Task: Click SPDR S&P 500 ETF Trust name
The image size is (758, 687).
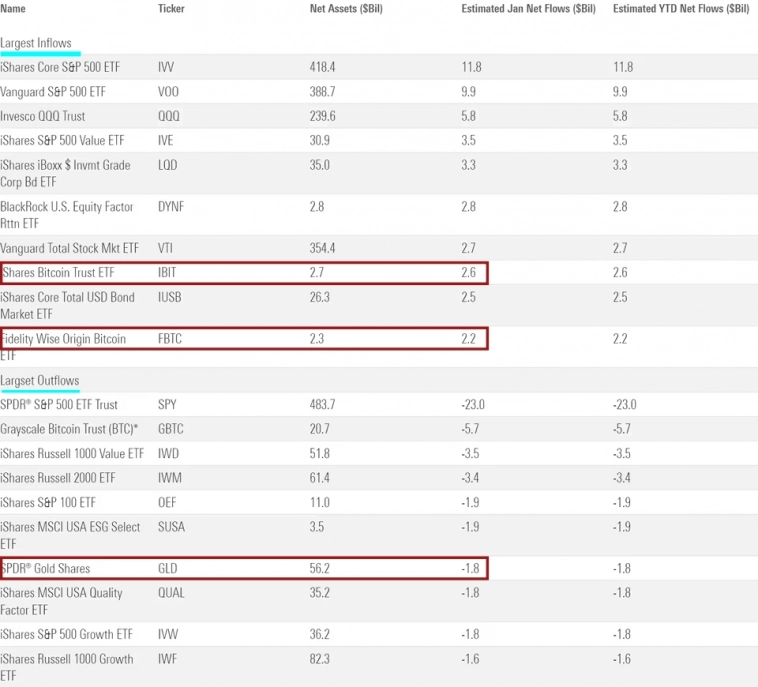Action: pyautogui.click(x=59, y=405)
